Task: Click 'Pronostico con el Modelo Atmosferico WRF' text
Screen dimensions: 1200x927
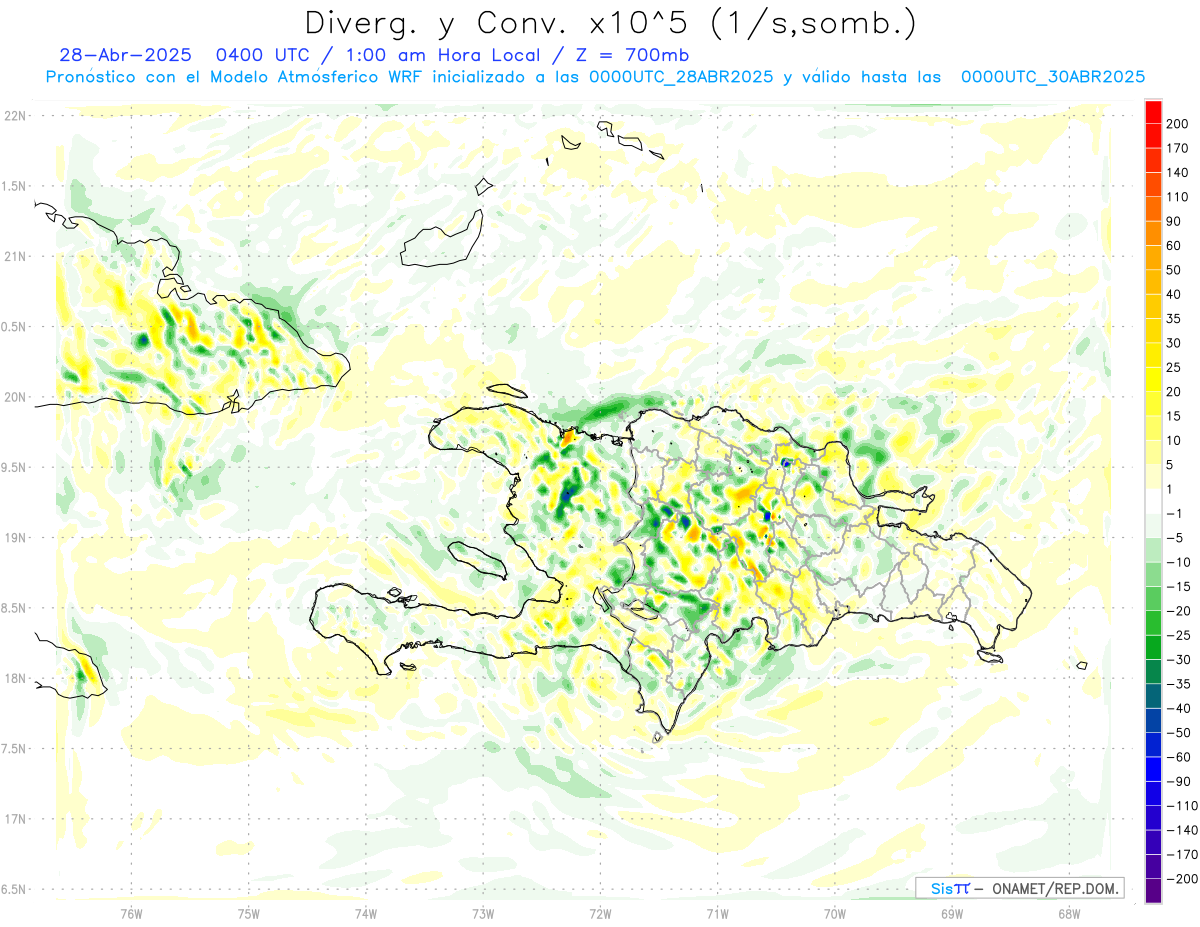Action: click(x=236, y=77)
